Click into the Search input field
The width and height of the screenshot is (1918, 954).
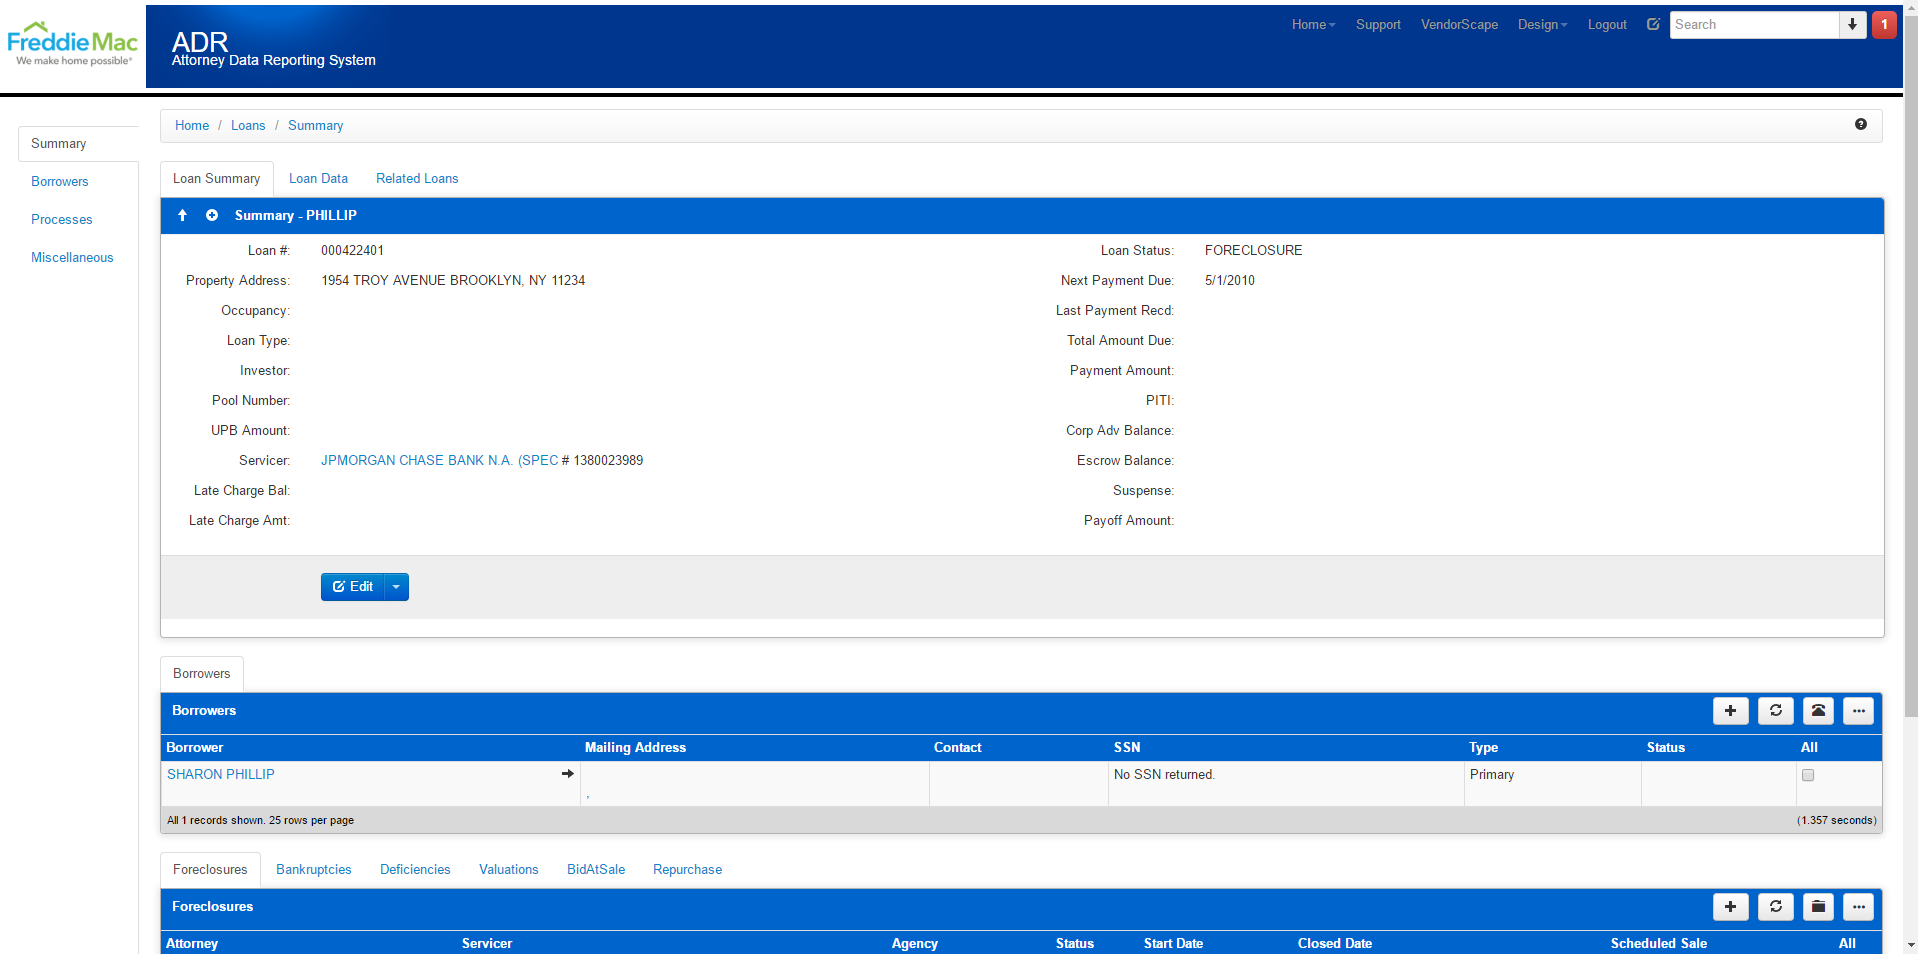[1754, 25]
